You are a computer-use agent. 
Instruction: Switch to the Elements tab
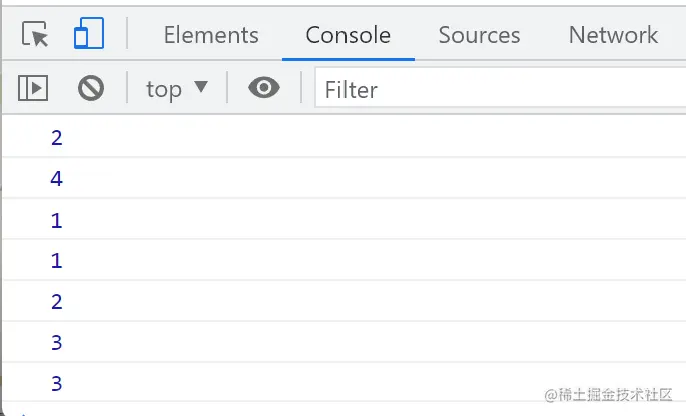pyautogui.click(x=211, y=36)
